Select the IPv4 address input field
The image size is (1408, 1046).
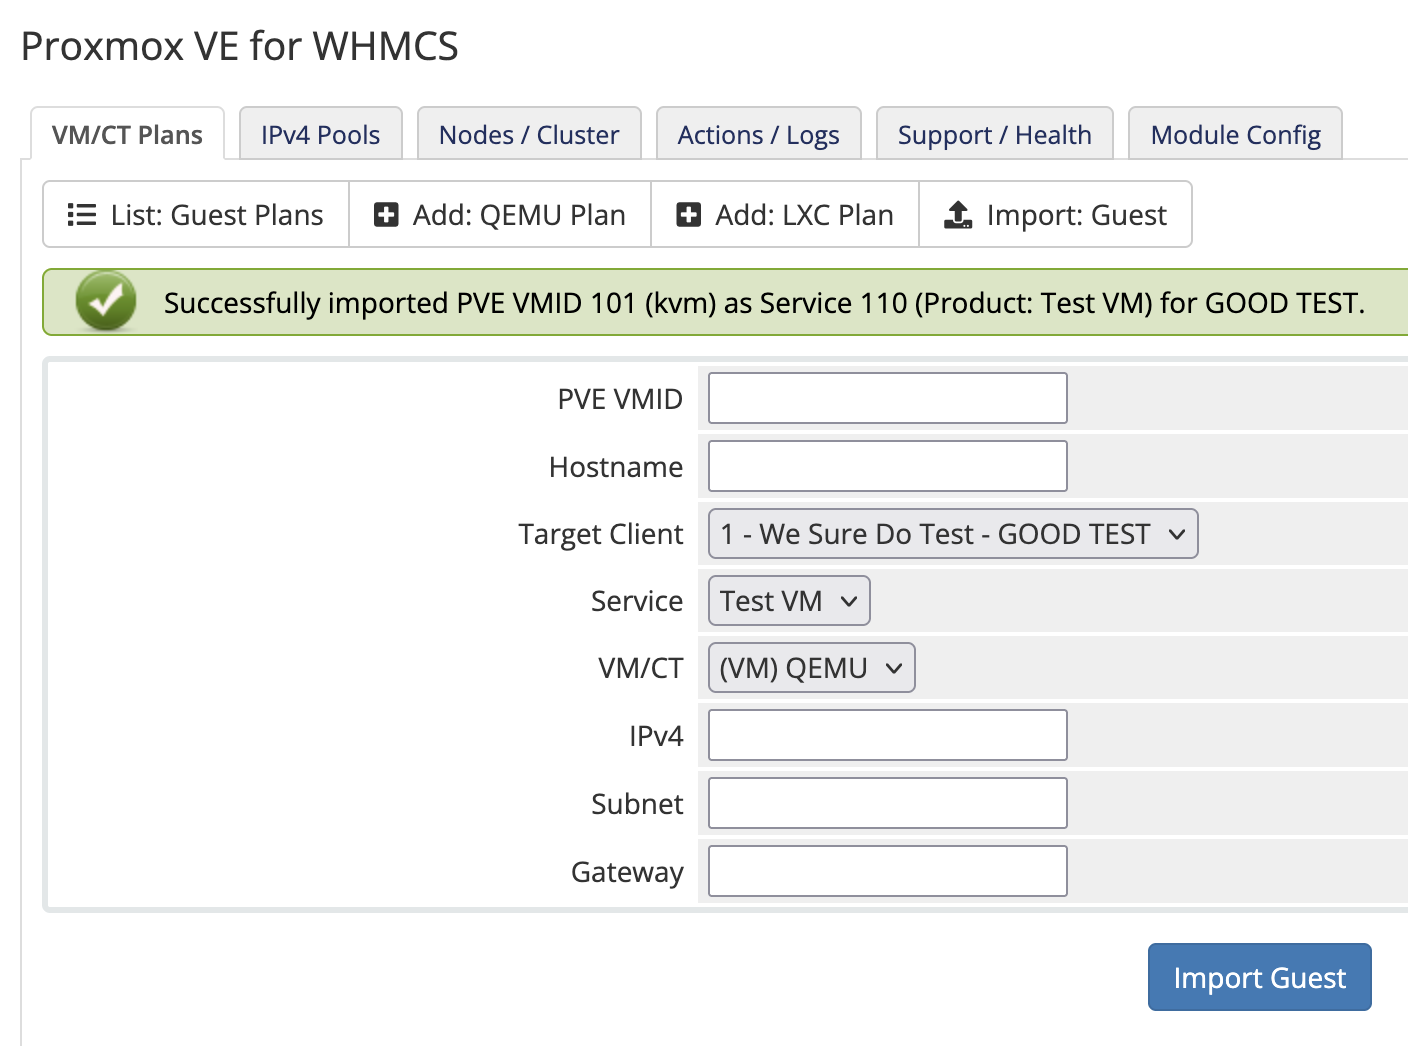(x=888, y=735)
